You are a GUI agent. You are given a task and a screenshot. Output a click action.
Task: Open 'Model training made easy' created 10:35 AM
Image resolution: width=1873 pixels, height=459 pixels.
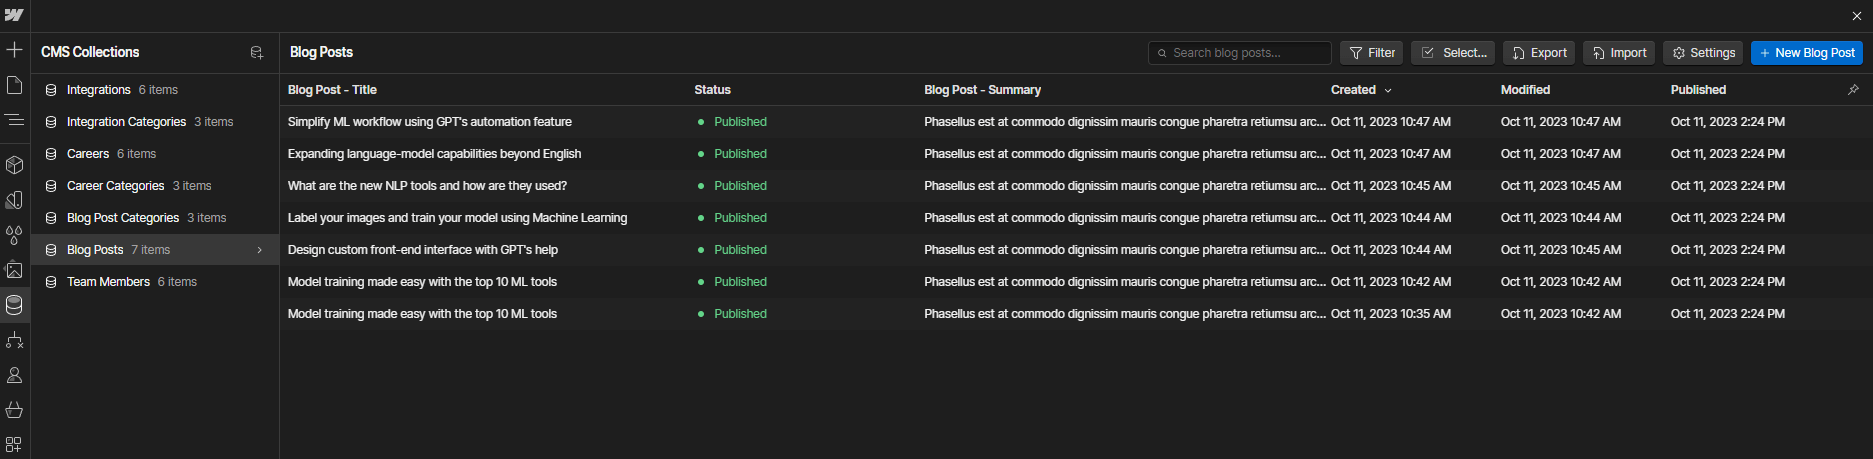pos(422,314)
